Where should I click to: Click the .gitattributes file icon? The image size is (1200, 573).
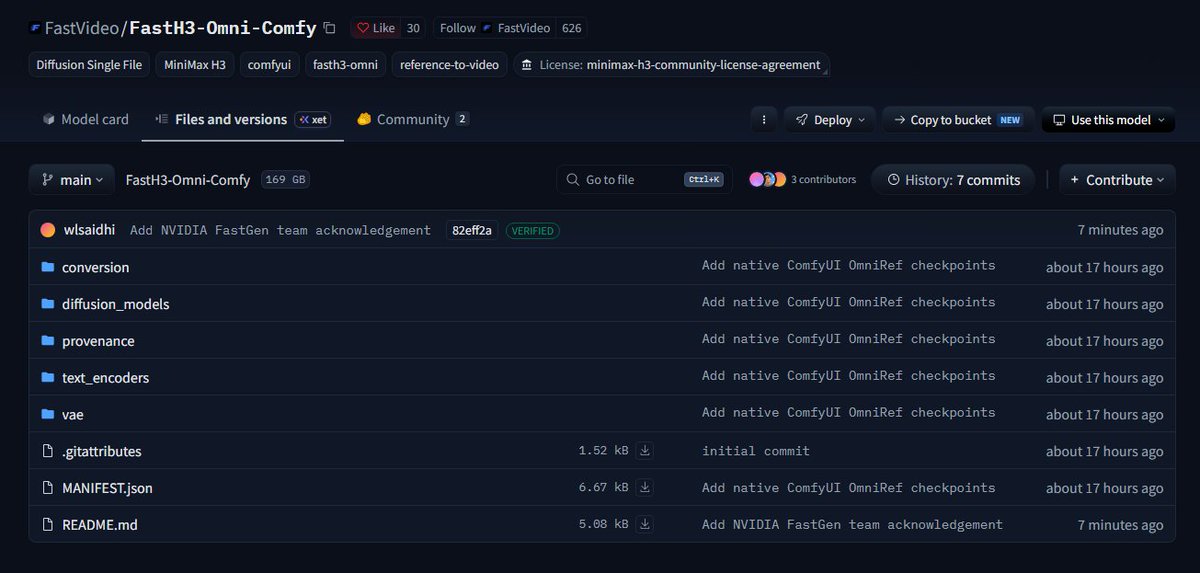(47, 451)
